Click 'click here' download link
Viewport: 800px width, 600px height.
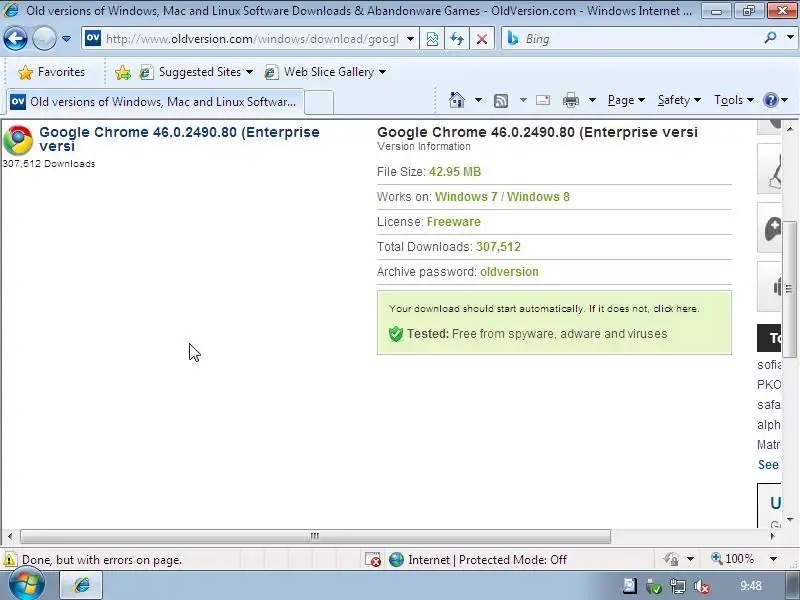point(676,309)
